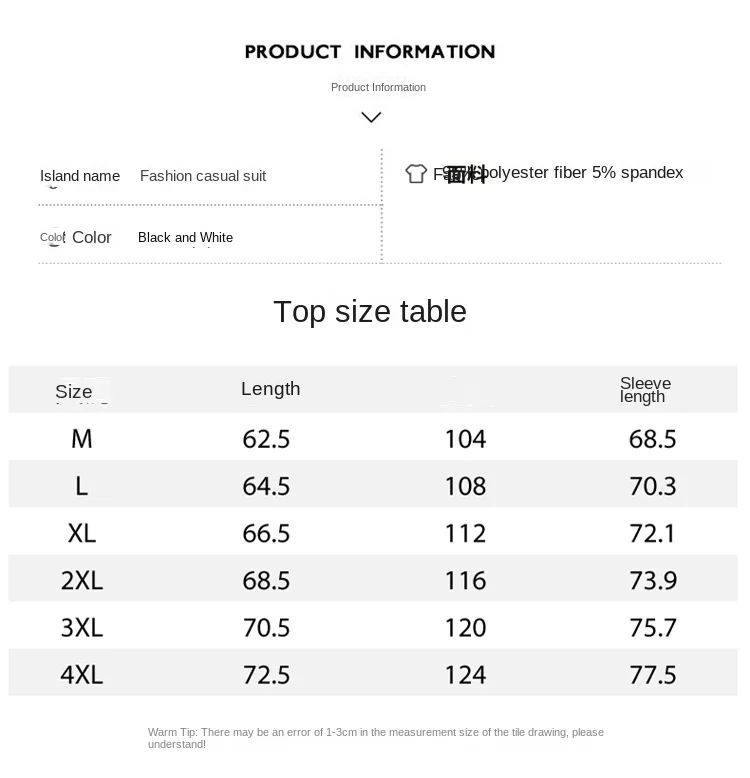
Task: Click the Sleeve length column header
Action: (645, 389)
